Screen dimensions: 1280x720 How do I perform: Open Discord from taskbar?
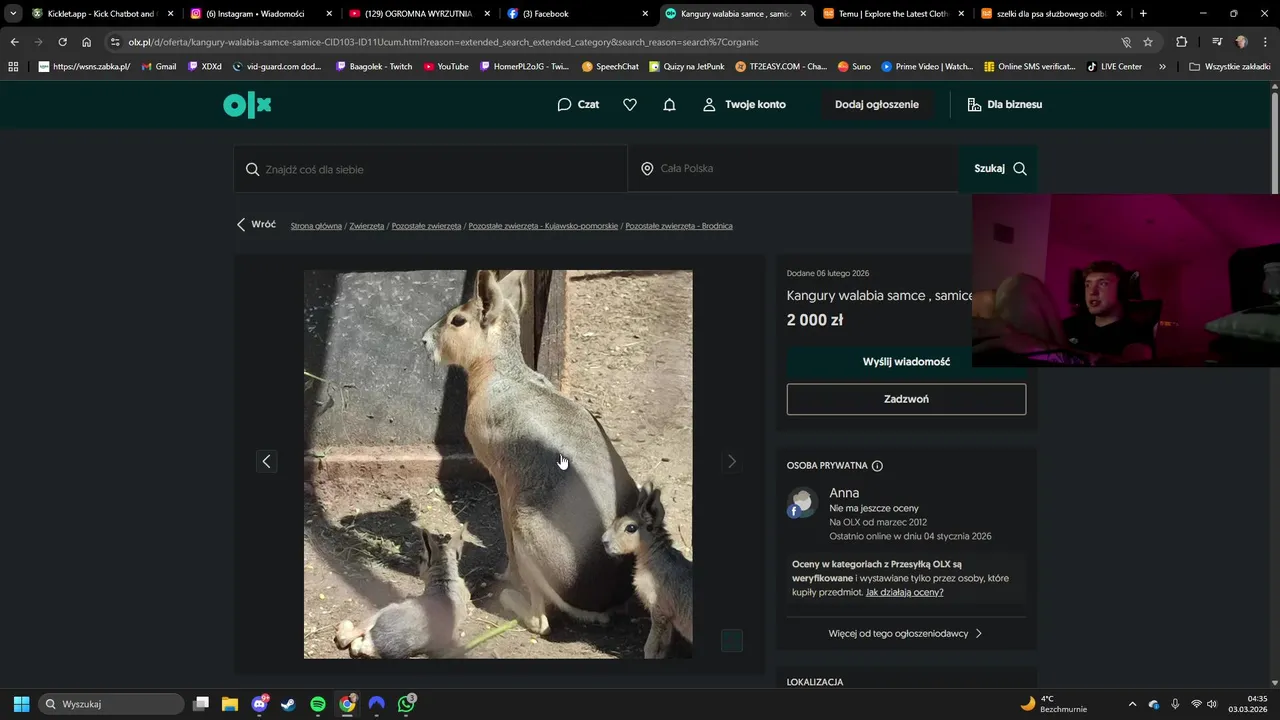[x=259, y=704]
